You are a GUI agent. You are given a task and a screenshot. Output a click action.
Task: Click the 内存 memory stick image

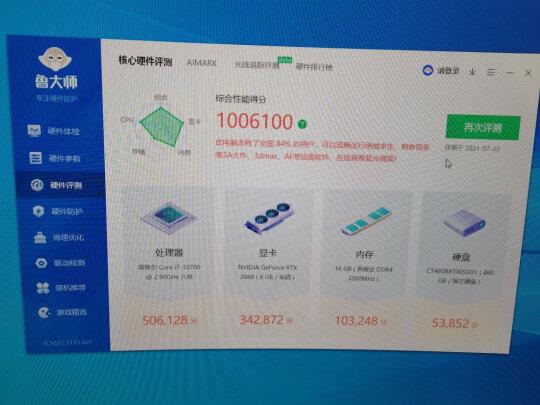(366, 221)
